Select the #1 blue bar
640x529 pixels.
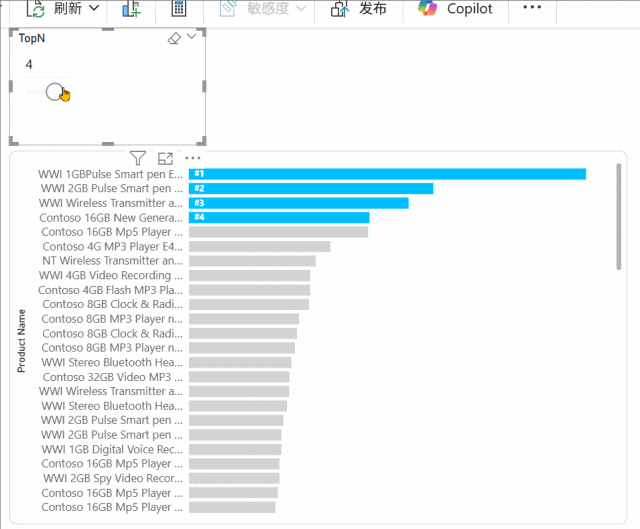click(x=387, y=174)
